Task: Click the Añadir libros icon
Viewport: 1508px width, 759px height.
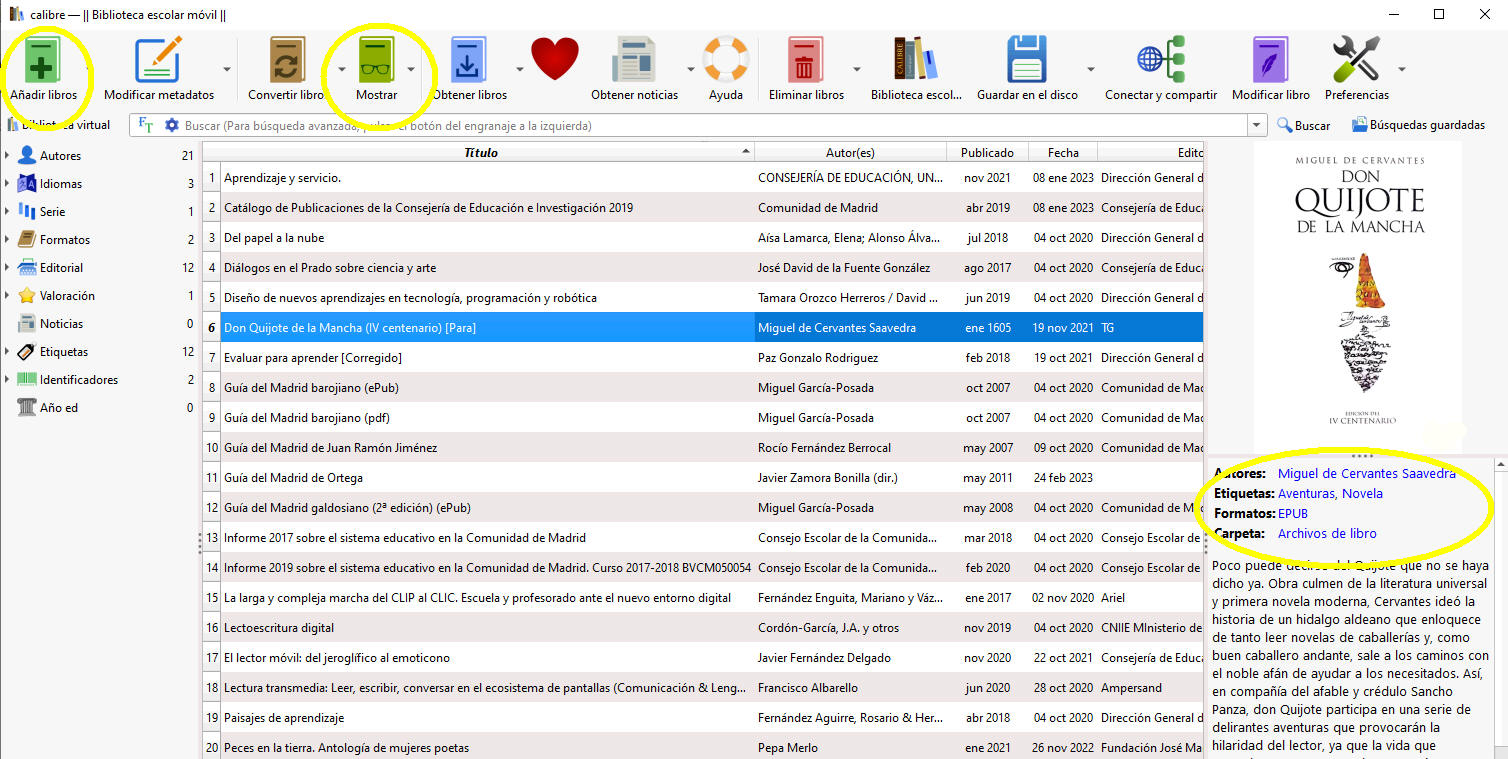Action: pos(43,62)
